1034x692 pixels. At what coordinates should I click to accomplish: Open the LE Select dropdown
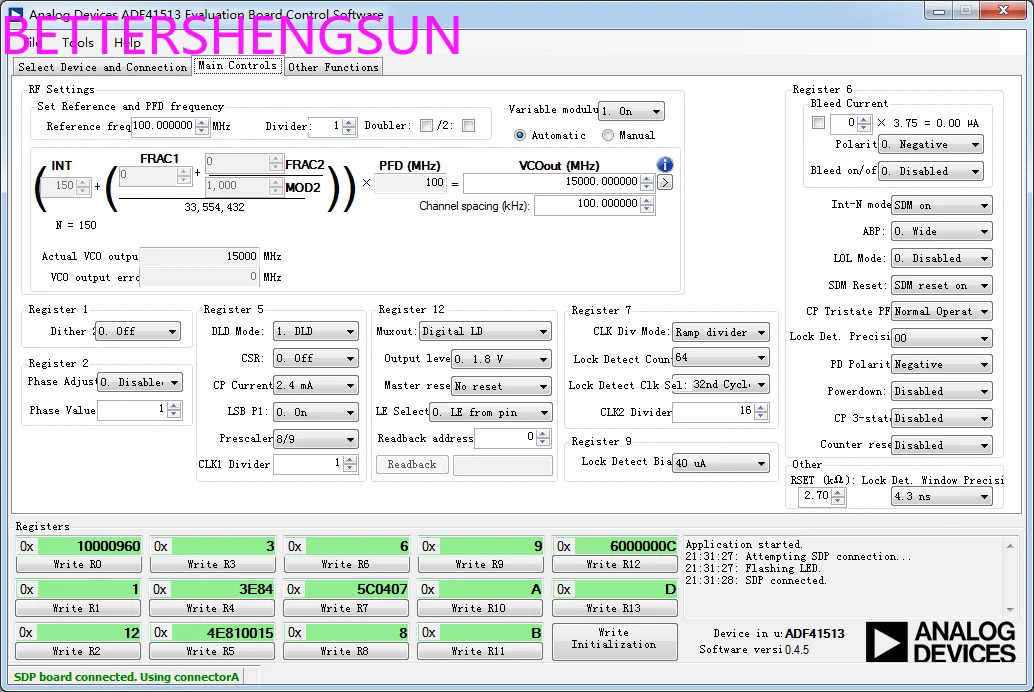tap(491, 413)
